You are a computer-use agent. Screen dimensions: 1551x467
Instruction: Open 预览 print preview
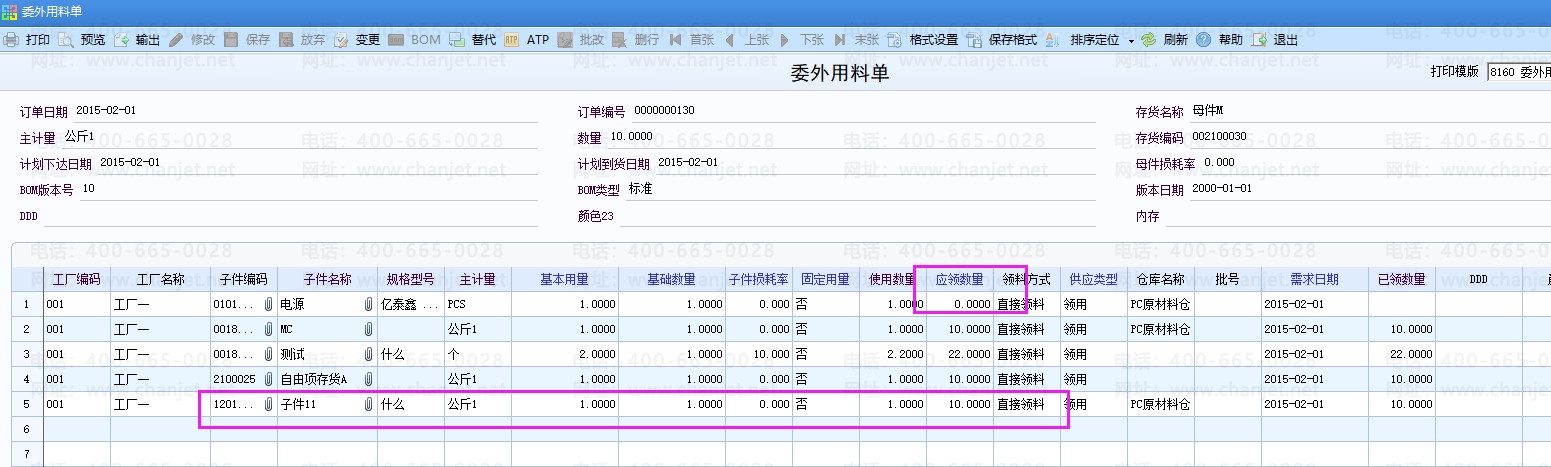pos(66,40)
